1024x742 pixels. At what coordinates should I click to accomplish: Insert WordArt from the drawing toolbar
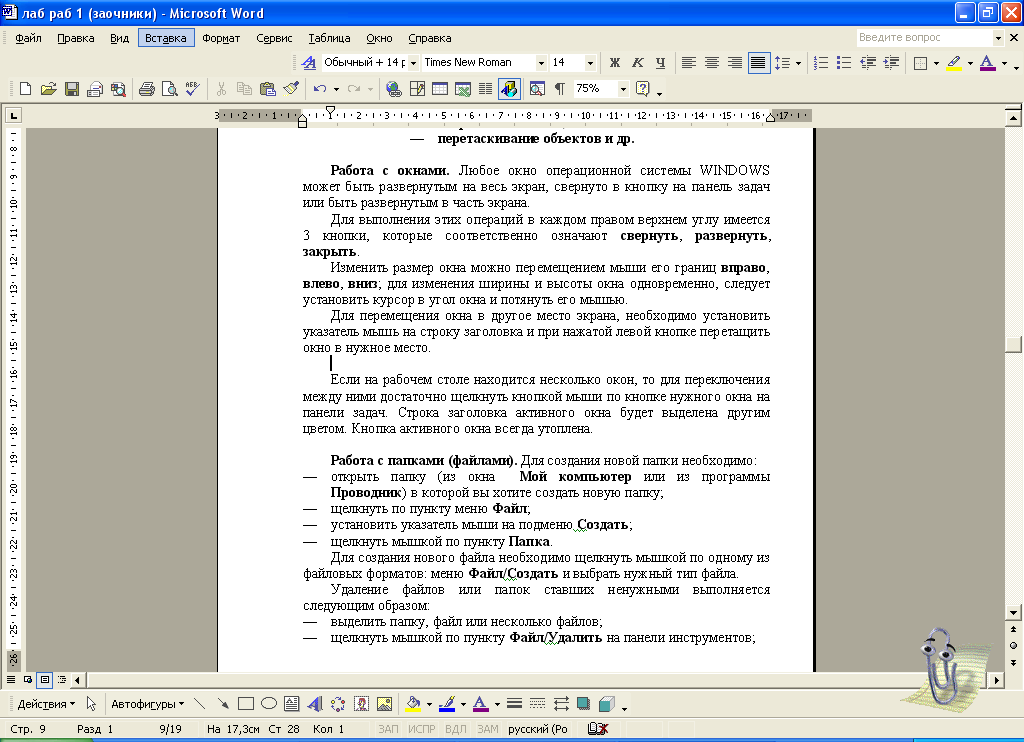click(315, 704)
